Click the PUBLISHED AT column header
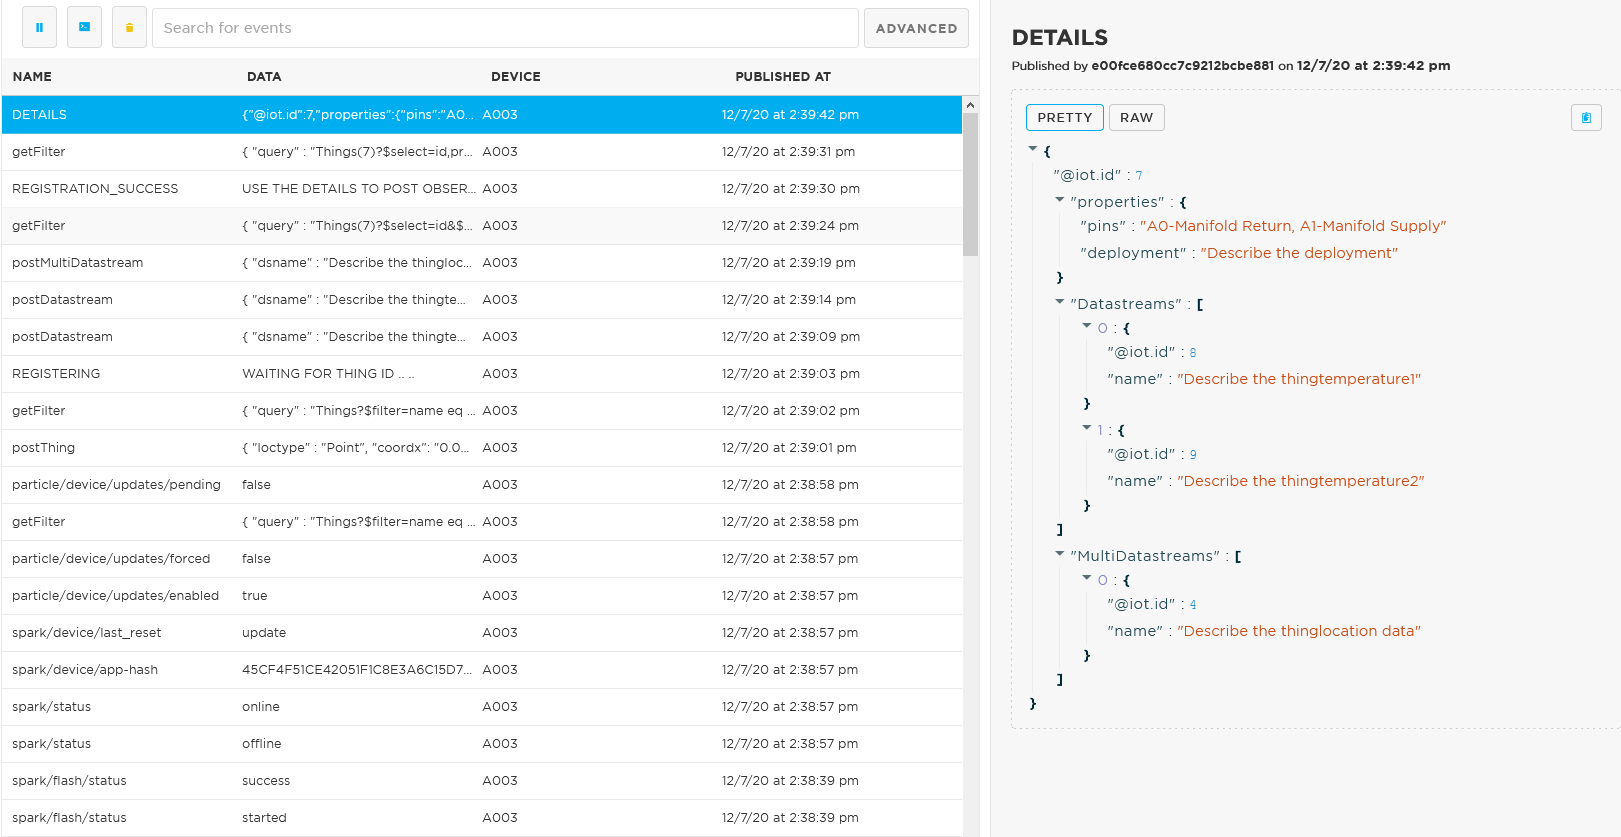1621x837 pixels. (783, 77)
